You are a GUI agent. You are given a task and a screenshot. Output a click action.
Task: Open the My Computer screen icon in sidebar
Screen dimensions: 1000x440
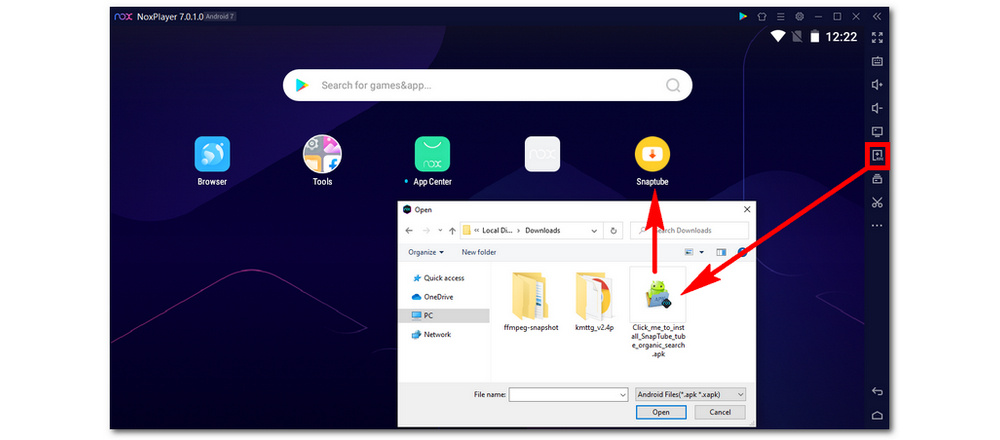click(x=877, y=132)
